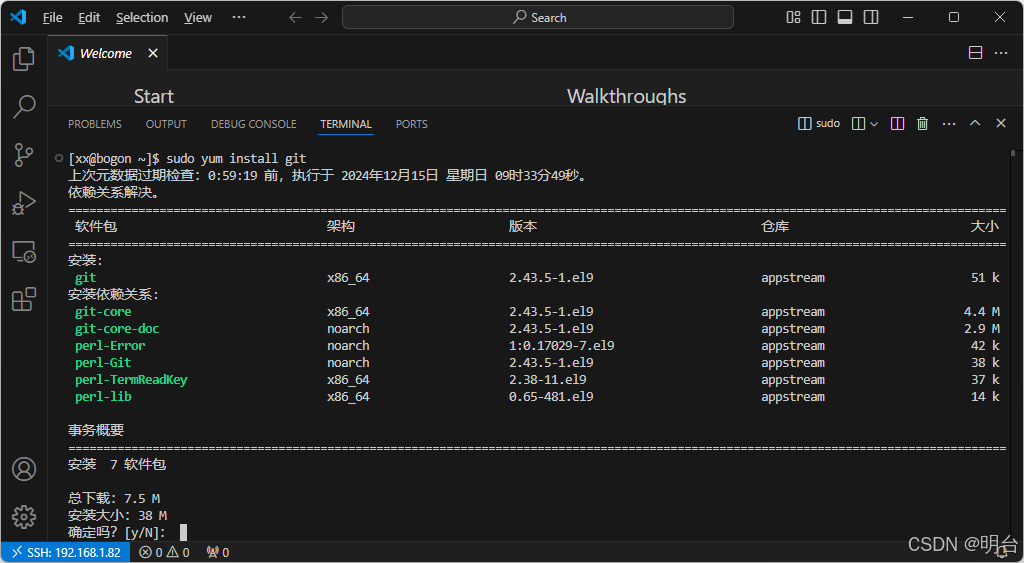Click the version 1:0.17029-7.el9 text
The image size is (1024, 563).
pyautogui.click(x=562, y=346)
